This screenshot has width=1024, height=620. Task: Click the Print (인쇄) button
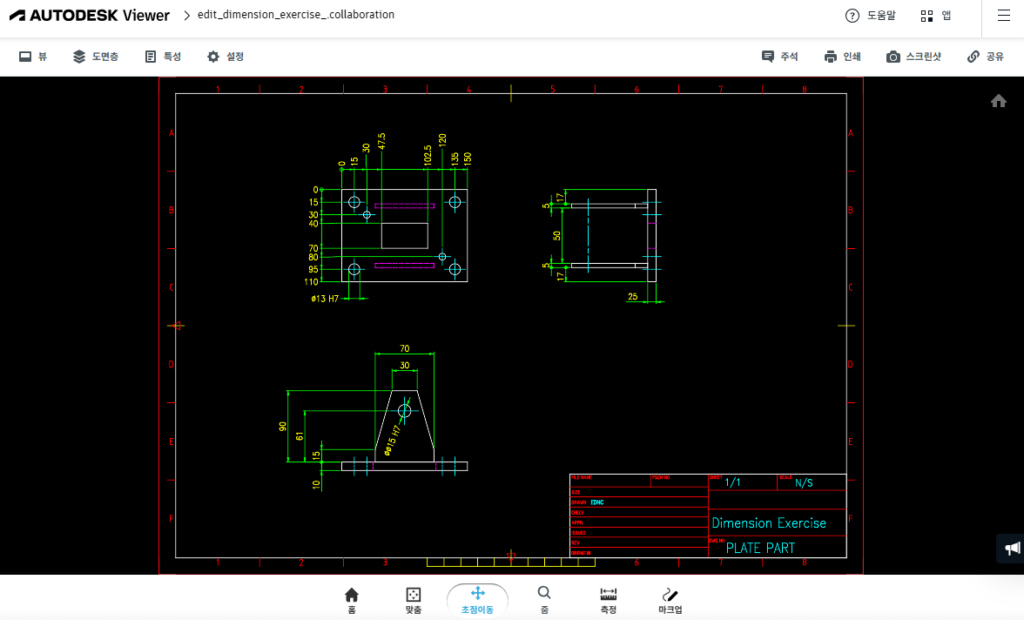[842, 57]
